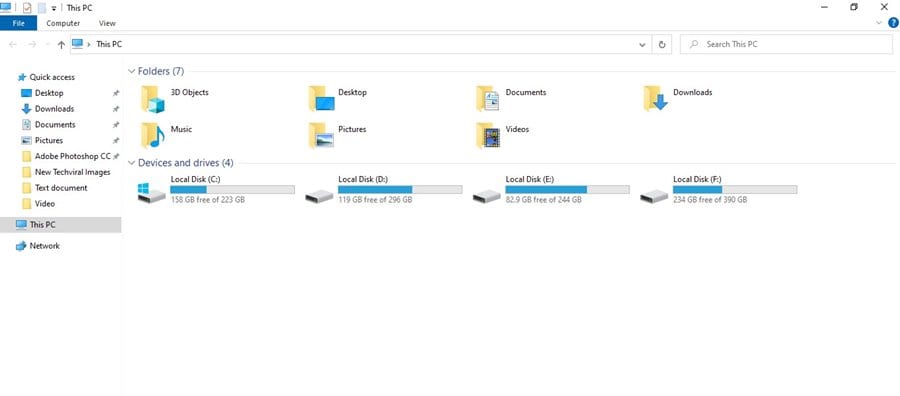Unpin Pictures from Quick access
Viewport: 900px width, 396px height.
(x=115, y=141)
